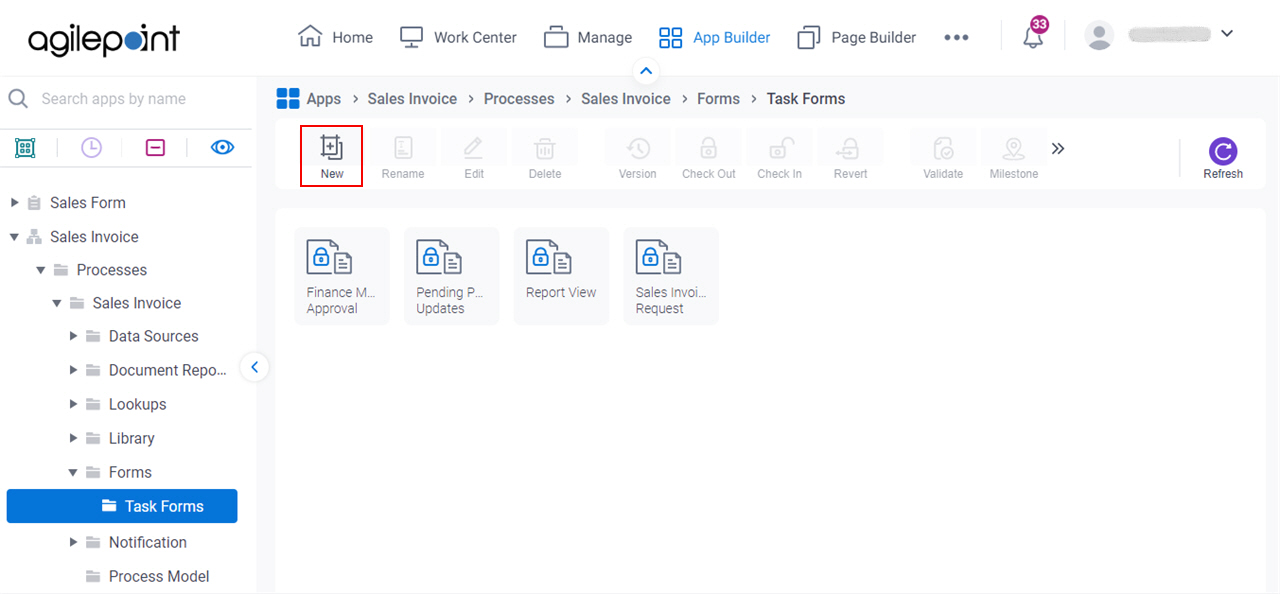Image resolution: width=1280 pixels, height=594 pixels.
Task: Click Forms link in the breadcrumb
Action: click(x=718, y=99)
